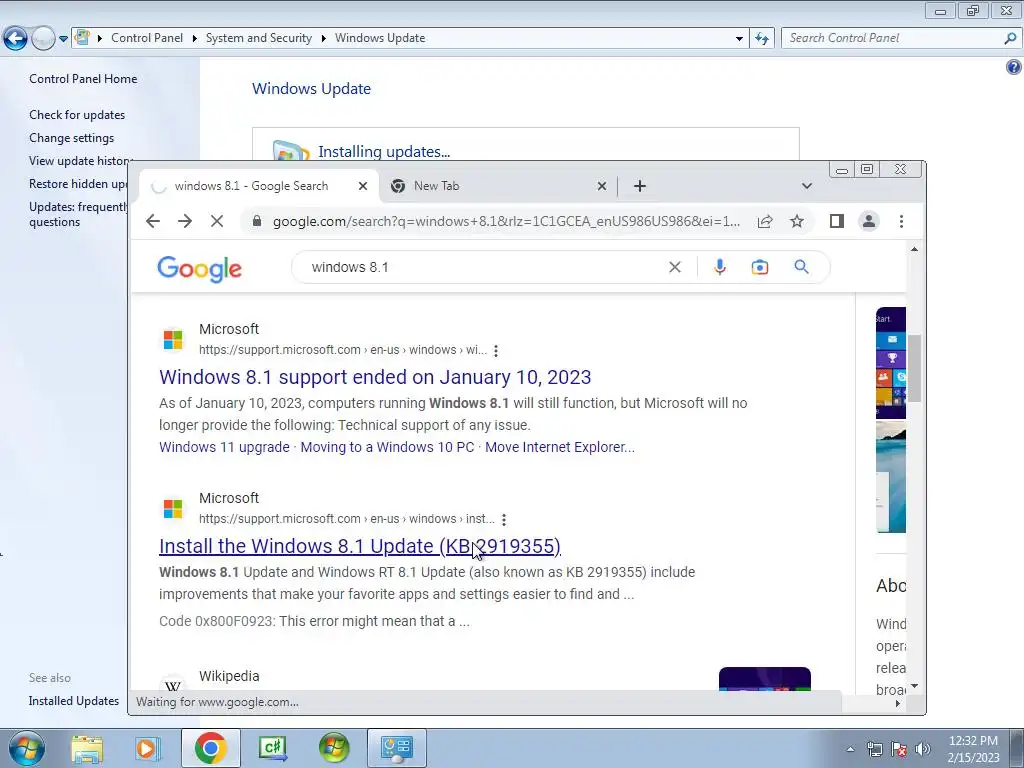Open the Chrome tab search chevron
The image size is (1024, 768).
click(807, 186)
